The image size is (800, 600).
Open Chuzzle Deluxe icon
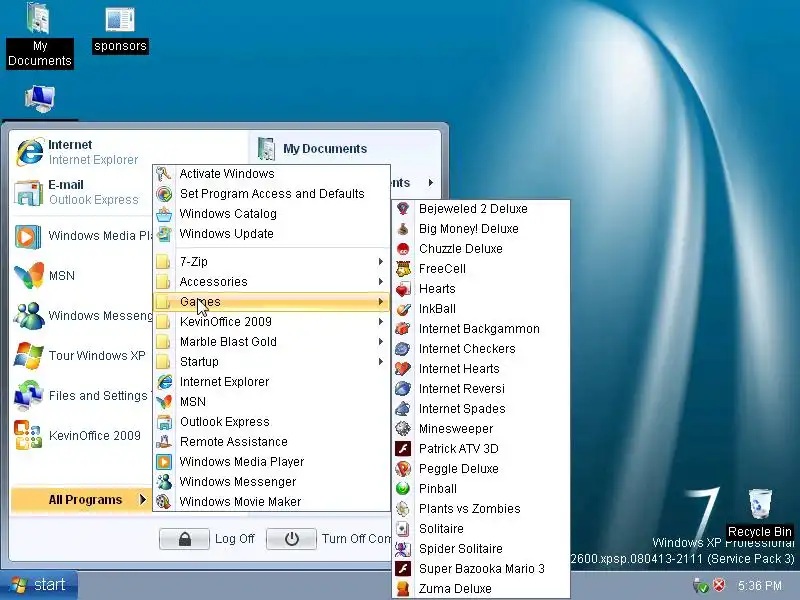point(403,248)
